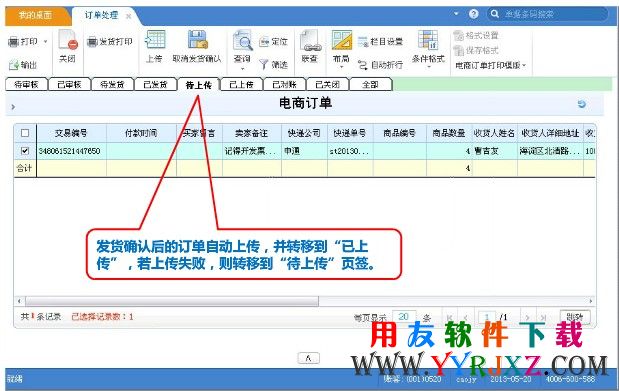Click the 快递公司 column header

[304, 133]
